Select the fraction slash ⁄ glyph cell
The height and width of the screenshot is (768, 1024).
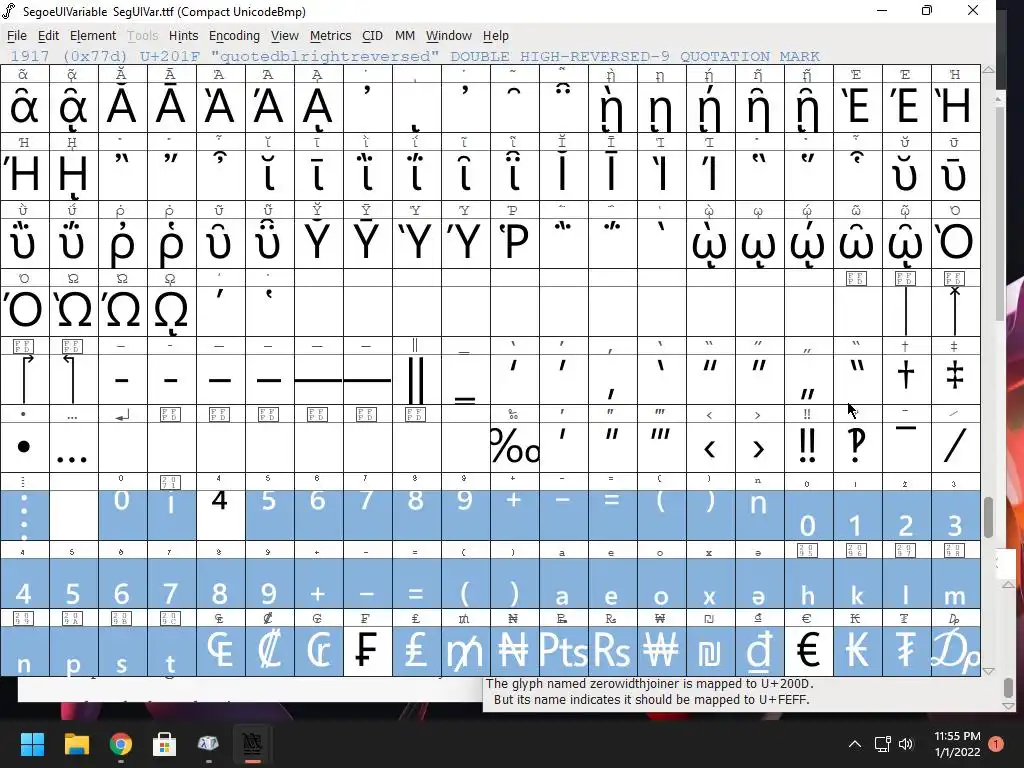pos(955,447)
